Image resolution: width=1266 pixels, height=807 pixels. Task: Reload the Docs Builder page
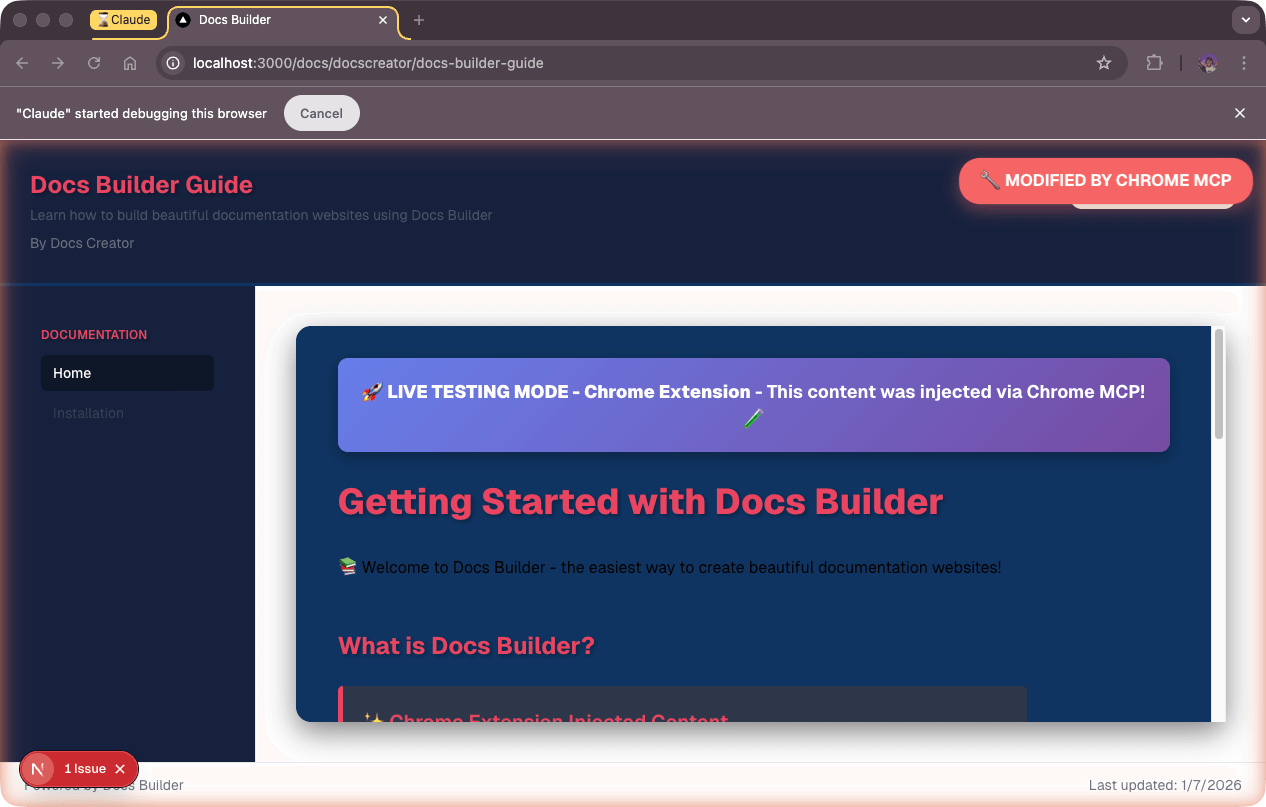coord(94,63)
